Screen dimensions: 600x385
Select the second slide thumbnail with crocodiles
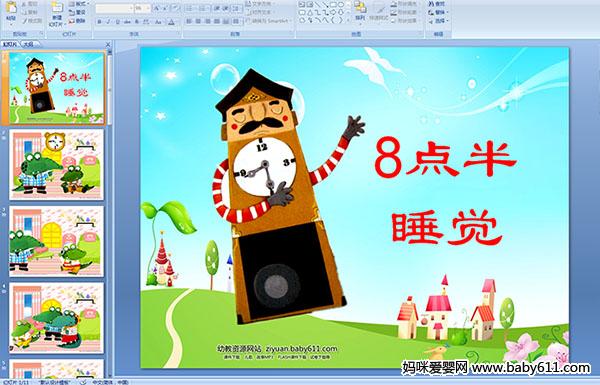[57, 164]
